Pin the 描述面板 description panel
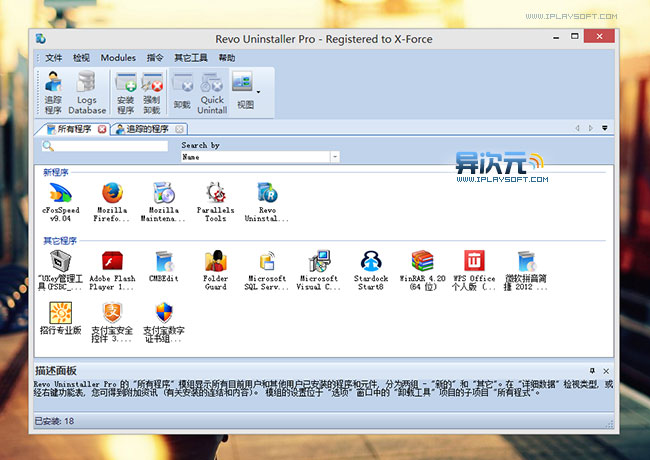Screen dimensions: 650x460 coord(592,370)
